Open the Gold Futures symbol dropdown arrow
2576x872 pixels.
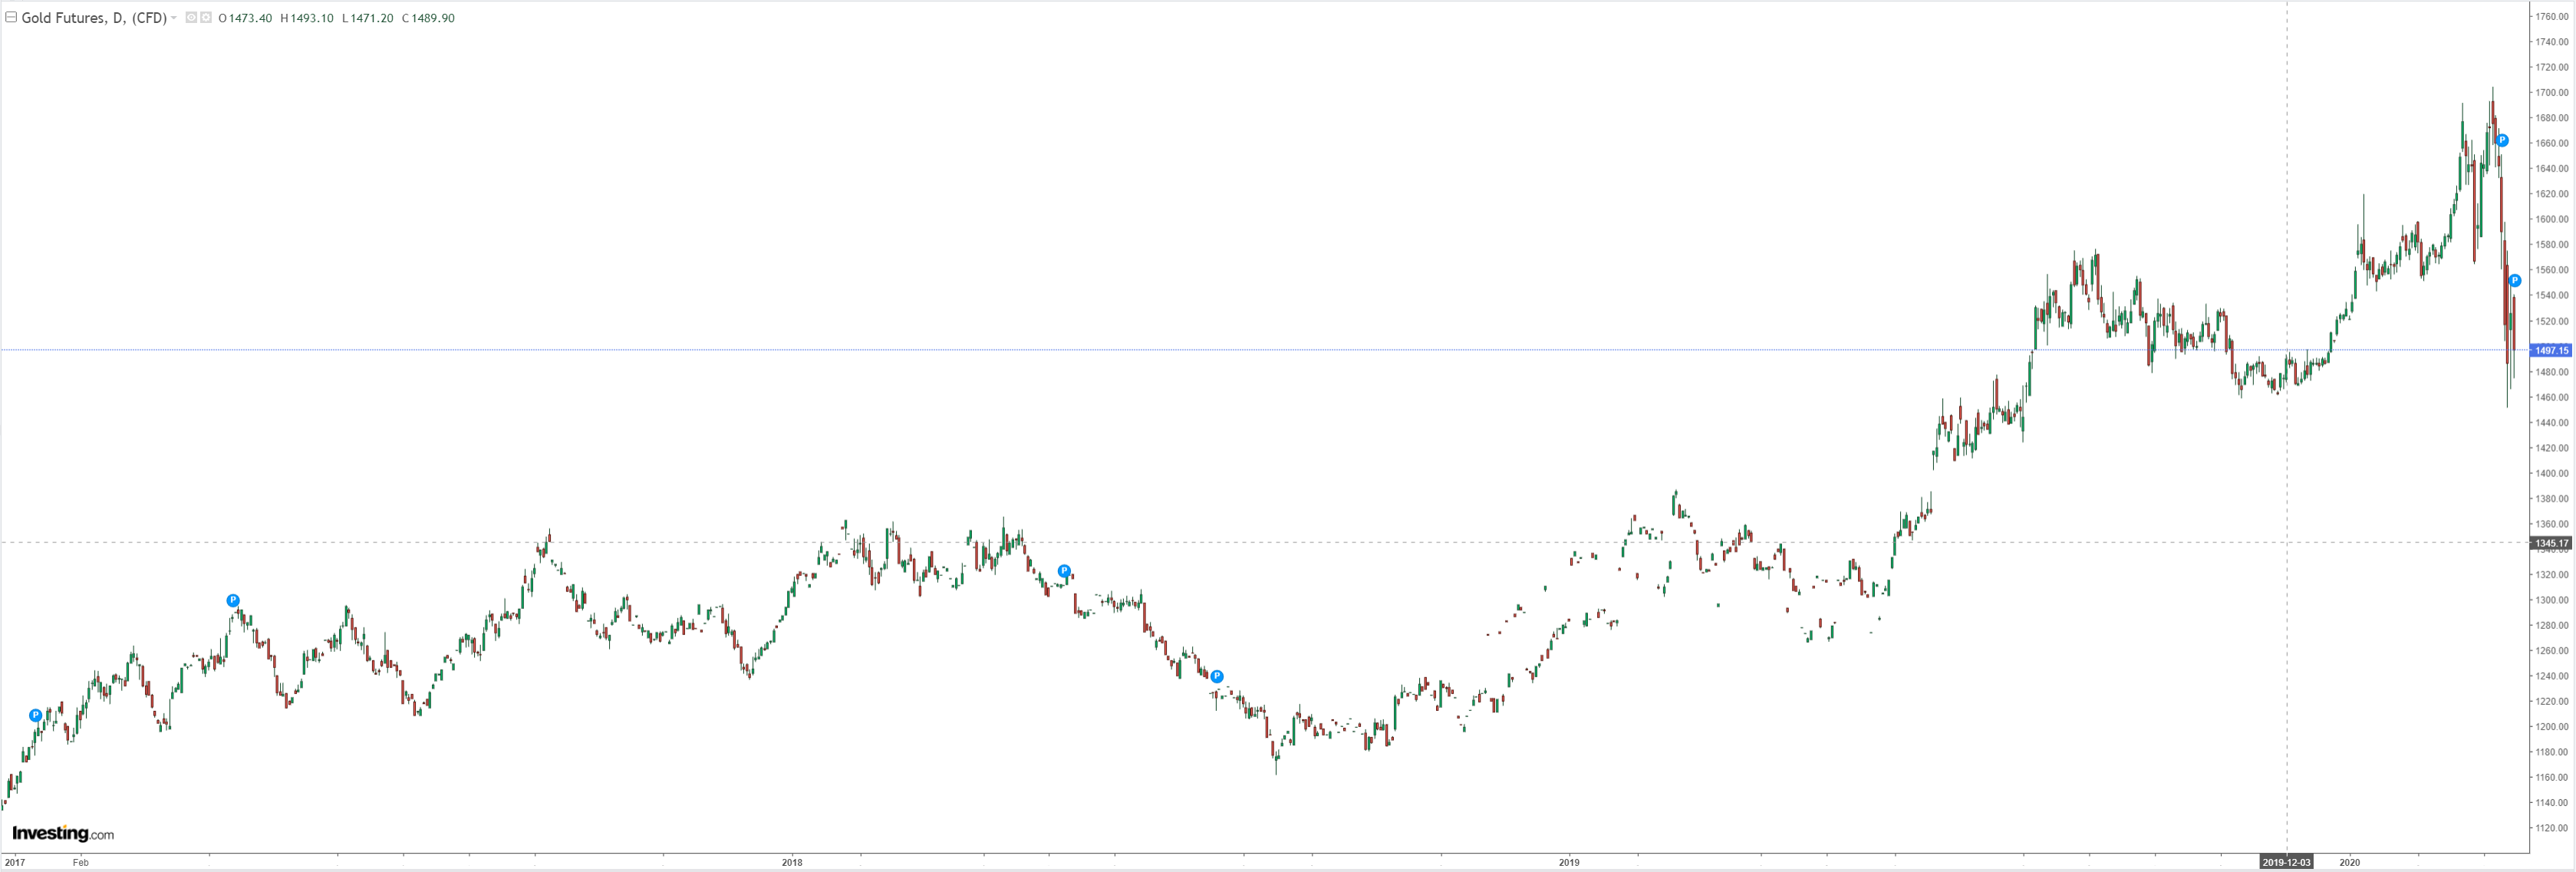point(174,18)
